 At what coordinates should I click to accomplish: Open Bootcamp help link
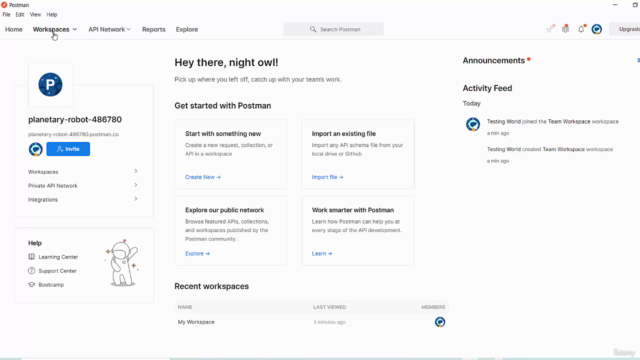click(x=51, y=284)
